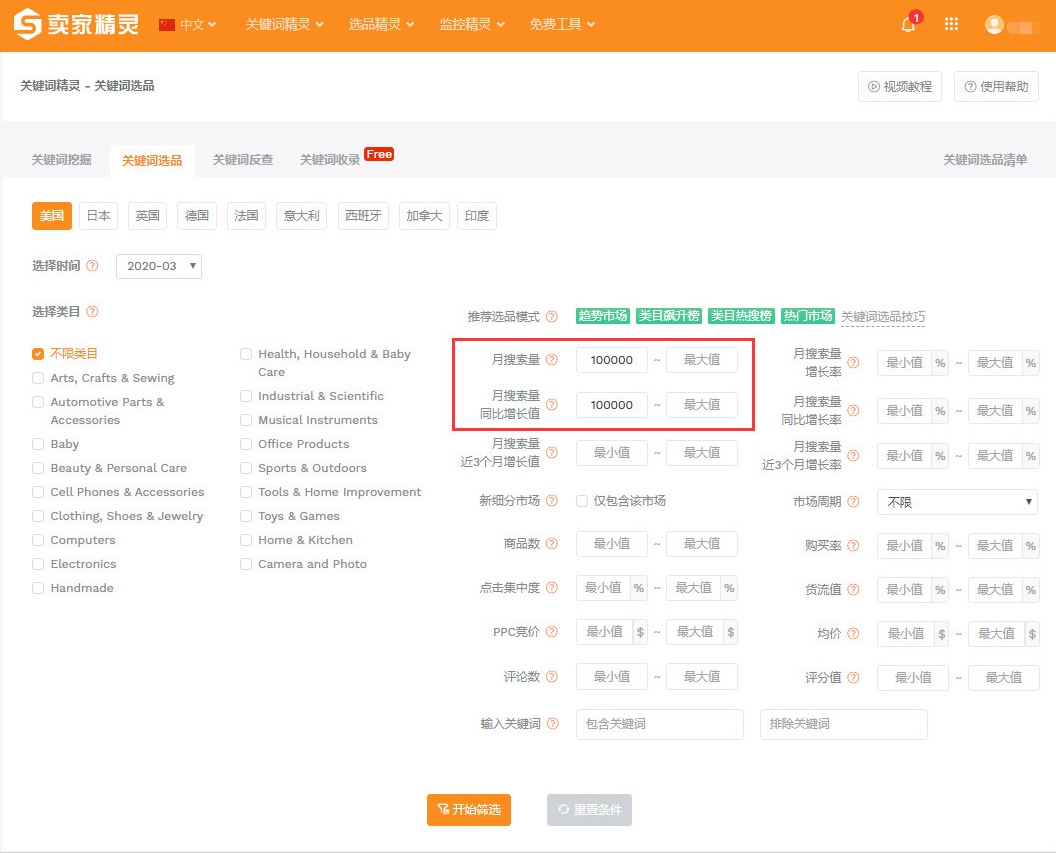Expand the 市场周期 dropdown
The width and height of the screenshot is (1056, 853).
tap(957, 502)
